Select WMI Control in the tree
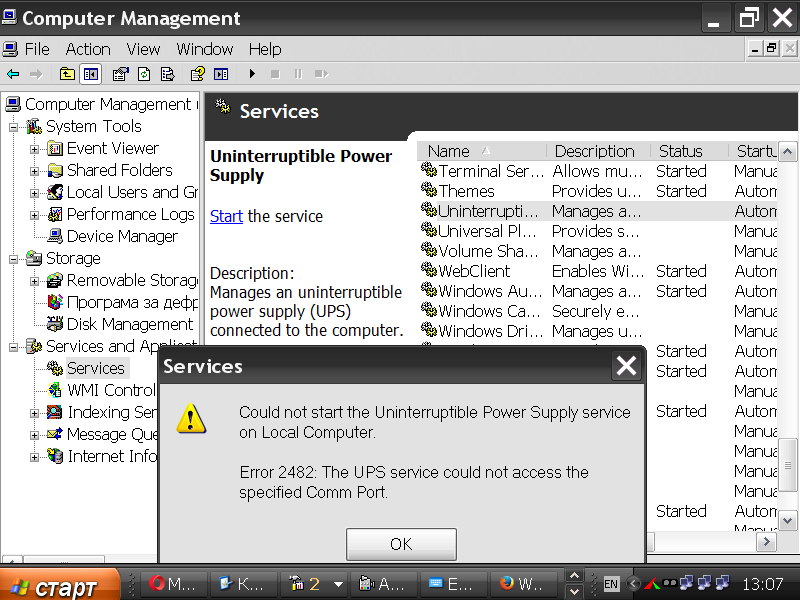The image size is (800, 600). pos(111,390)
